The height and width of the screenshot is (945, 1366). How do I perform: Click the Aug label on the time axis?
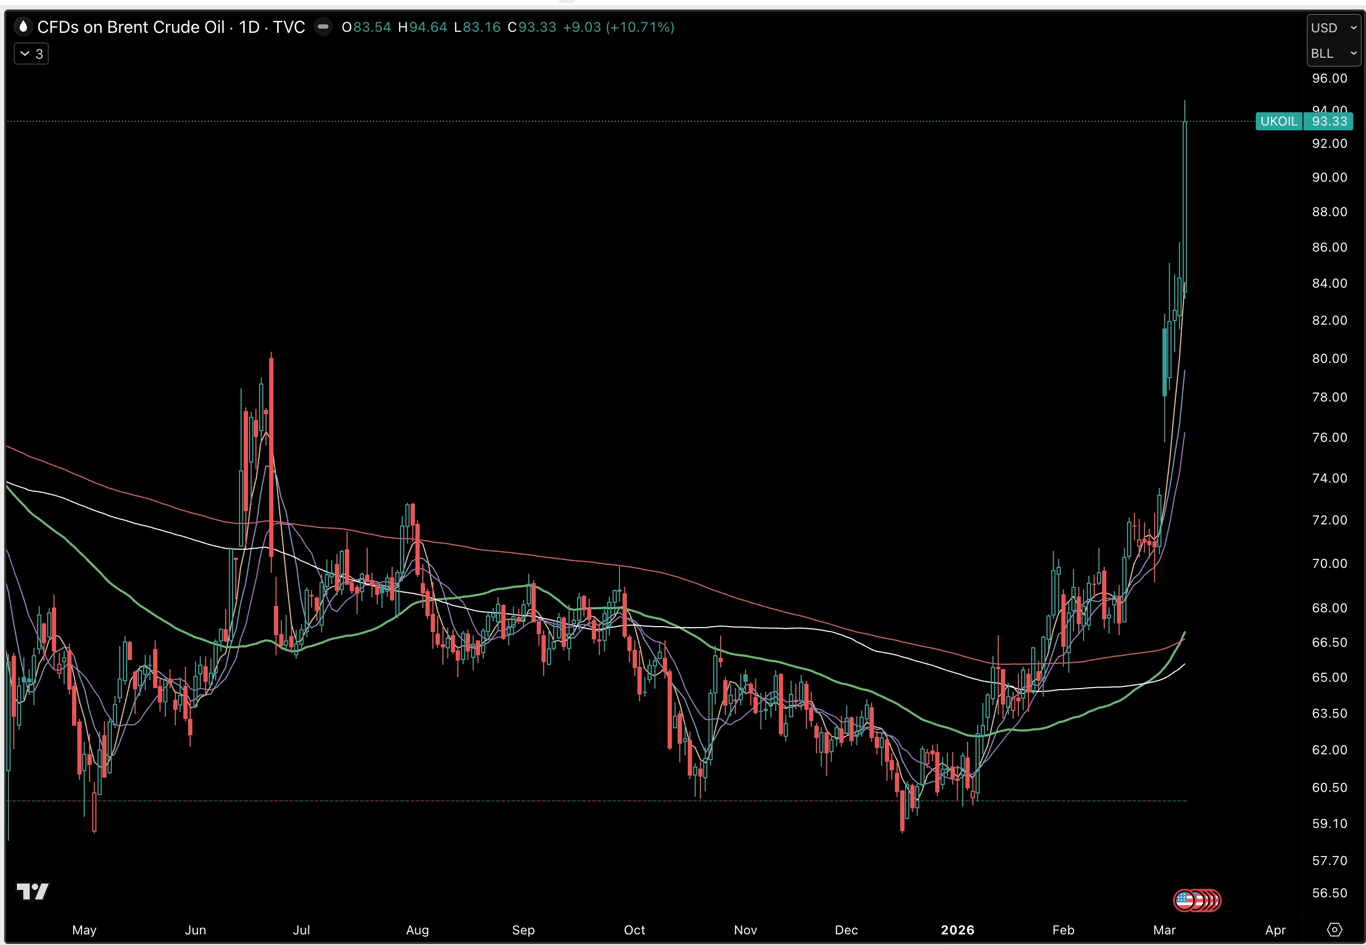(417, 930)
